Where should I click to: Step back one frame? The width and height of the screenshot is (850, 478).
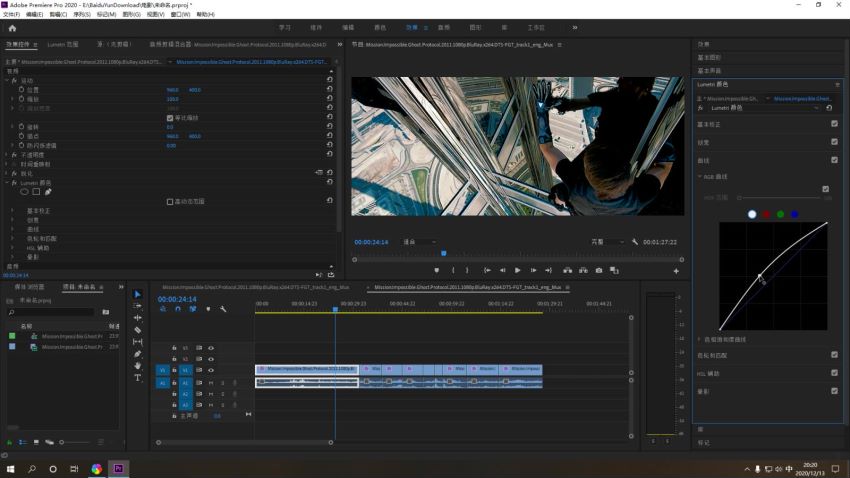(x=503, y=270)
